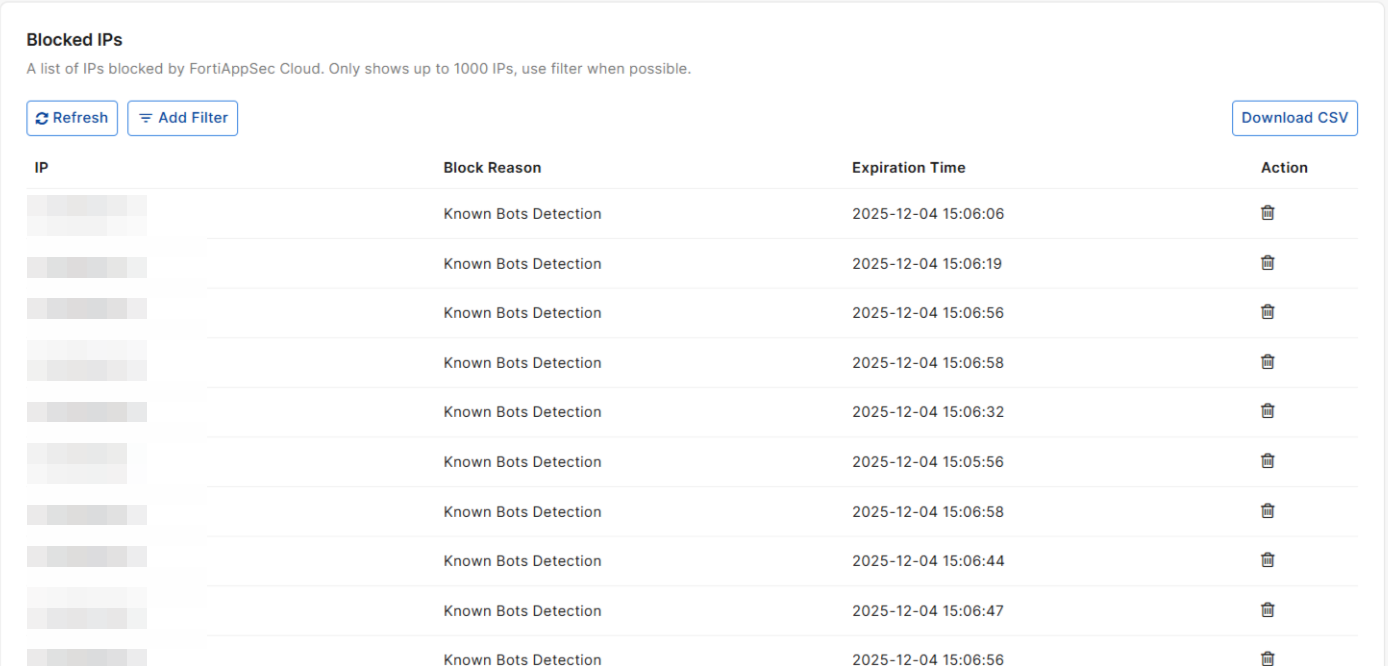Image resolution: width=1388 pixels, height=666 pixels.
Task: Delete the IP expiring at 15:06:44
Action: pyautogui.click(x=1267, y=560)
